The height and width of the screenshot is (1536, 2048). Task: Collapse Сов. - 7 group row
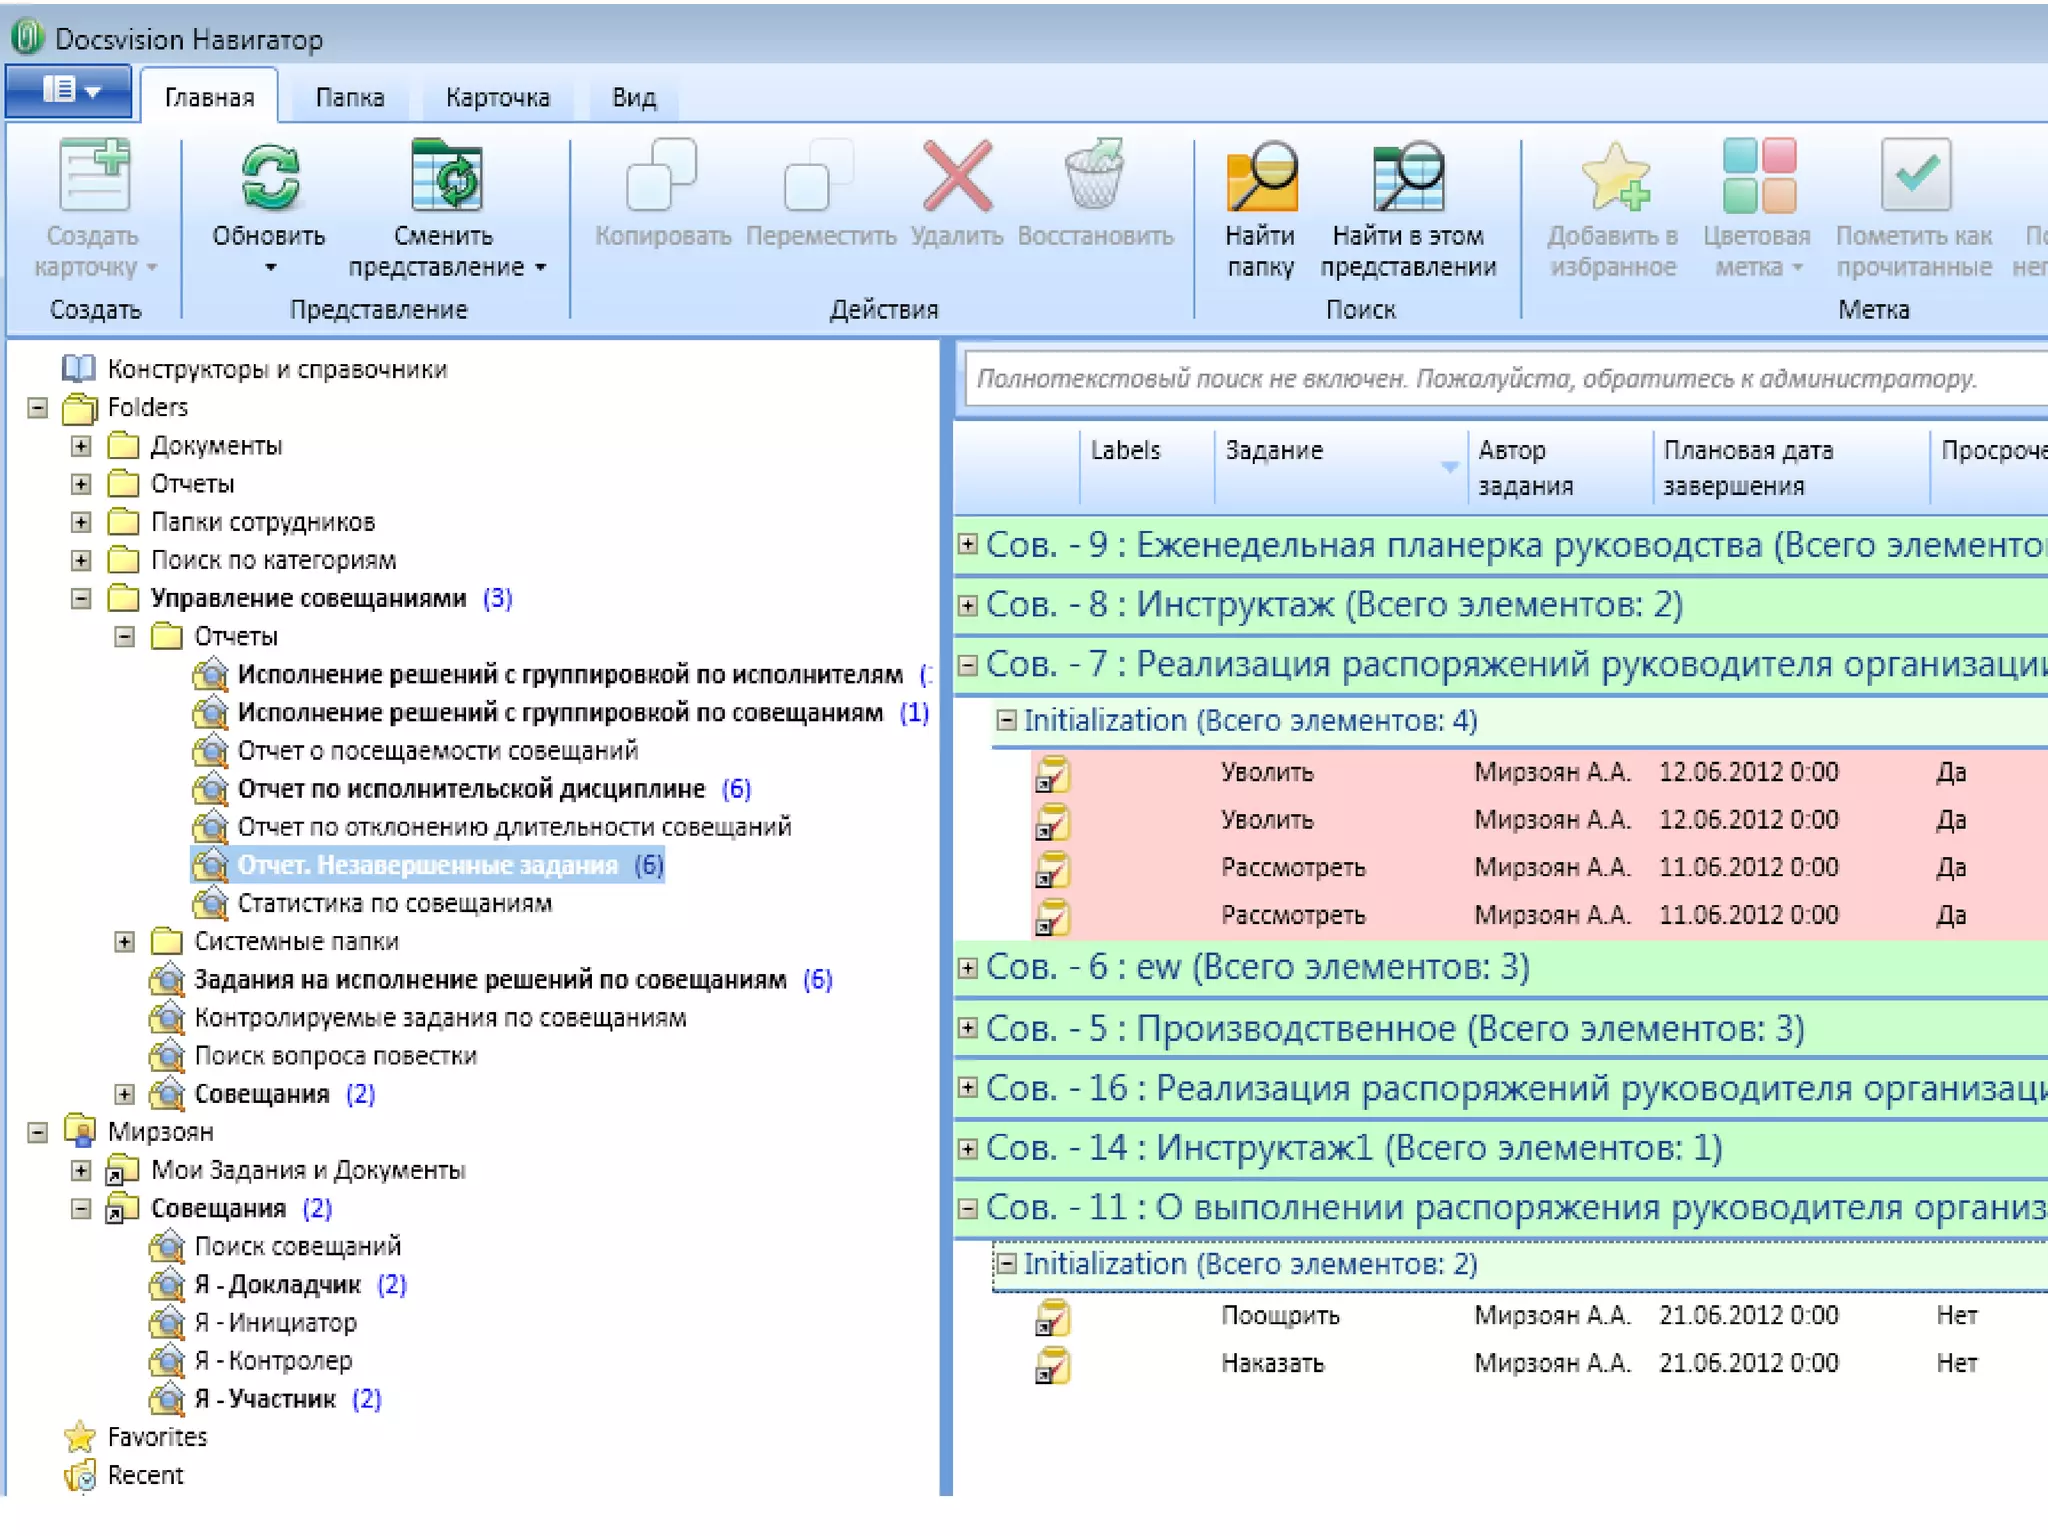[967, 664]
